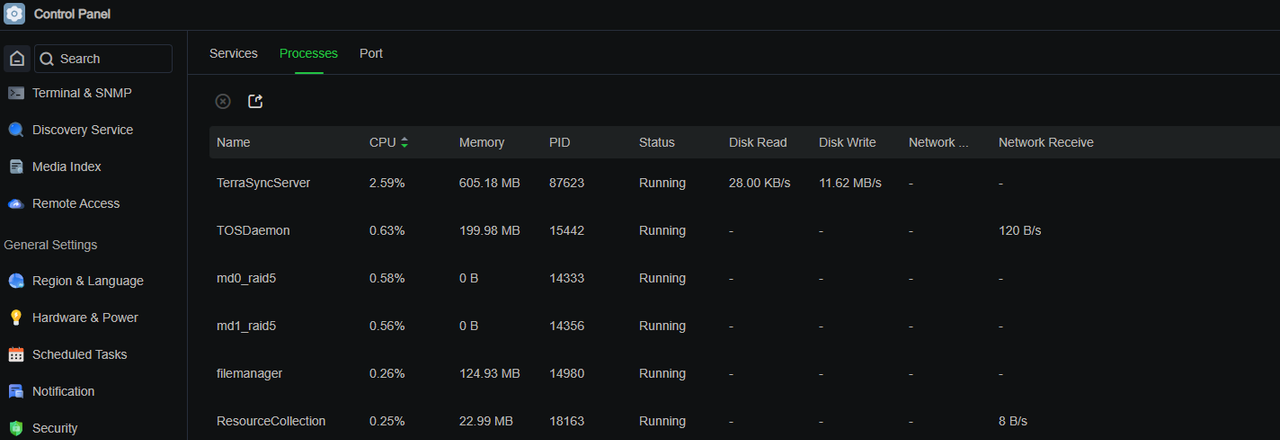
Task: Select the md1_raid5 process row
Action: [744, 326]
